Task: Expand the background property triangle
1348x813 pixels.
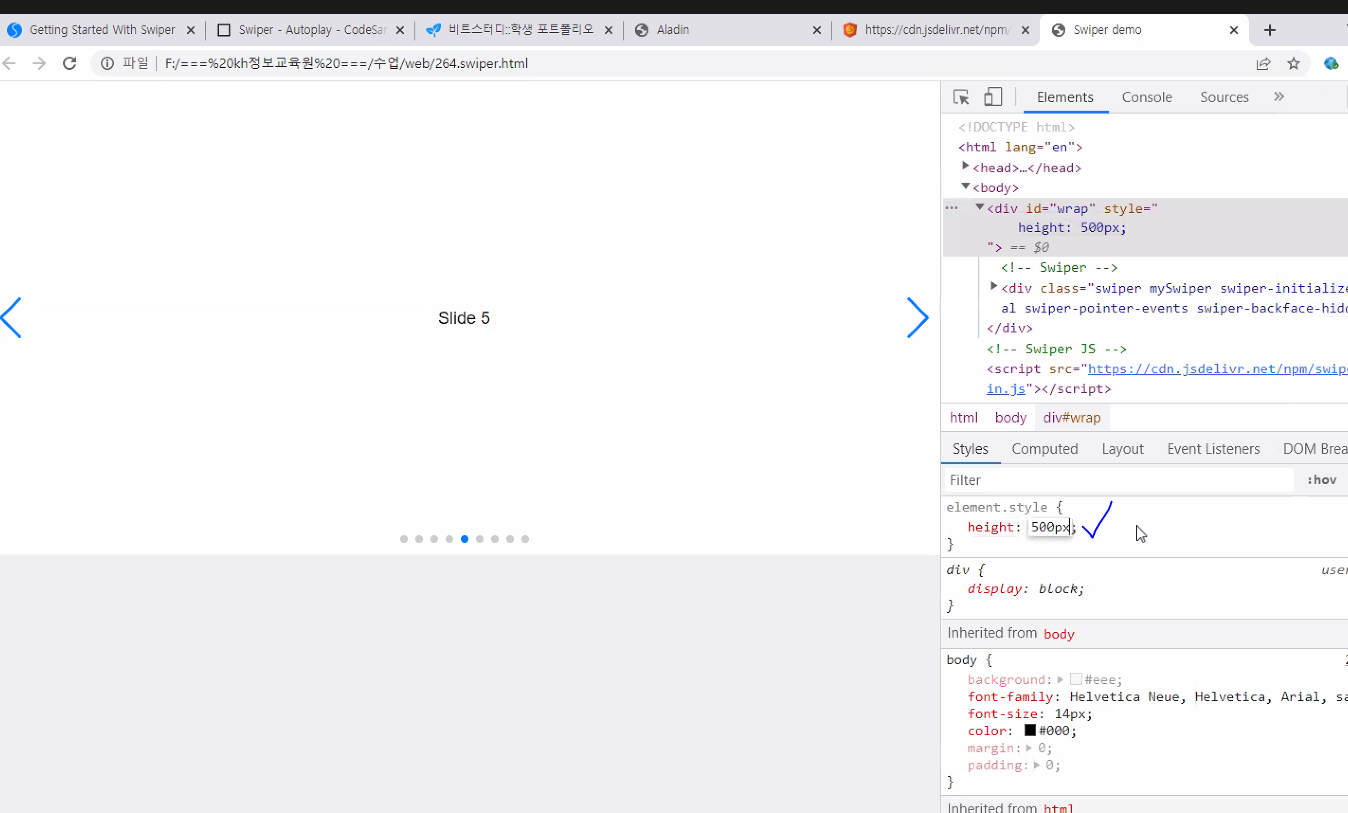Action: pyautogui.click(x=1060, y=679)
